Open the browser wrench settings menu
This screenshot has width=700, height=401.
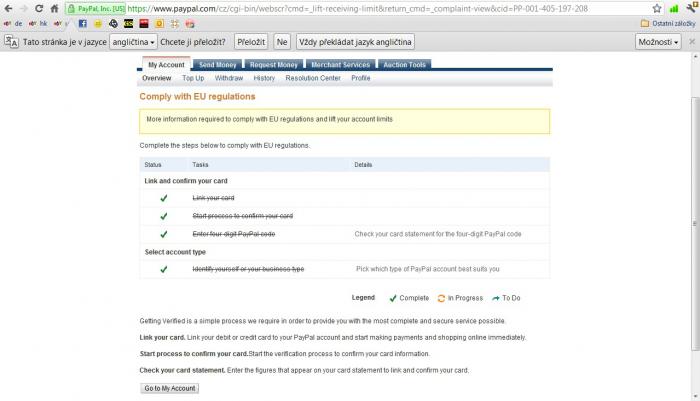tap(691, 8)
